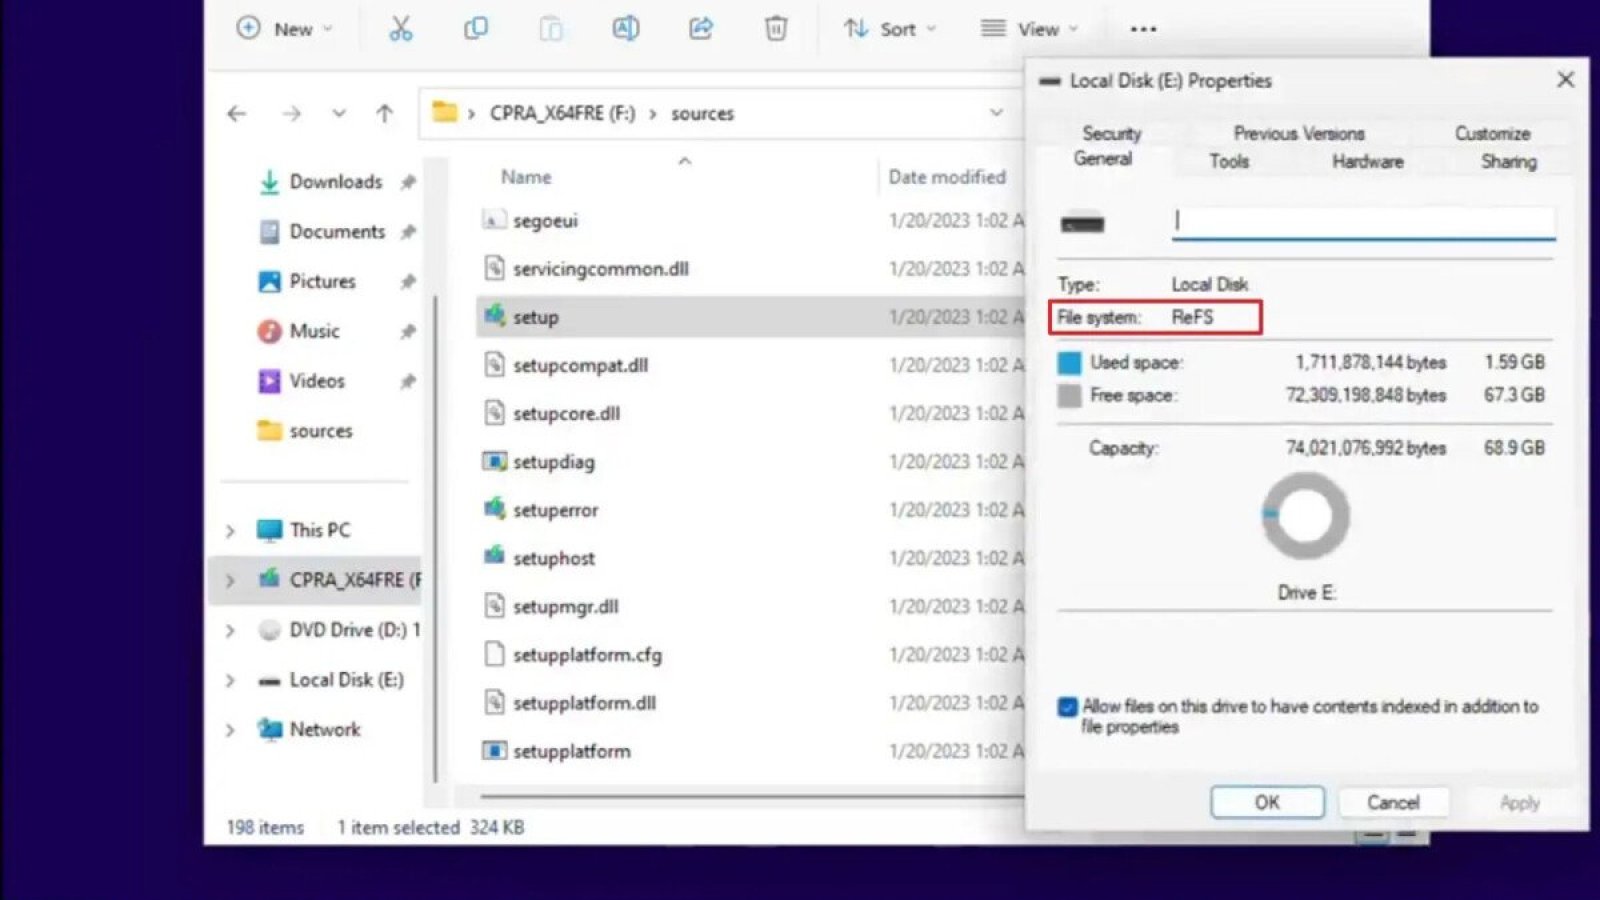Click the navigation pane vertical scrollbar

[x=435, y=537]
